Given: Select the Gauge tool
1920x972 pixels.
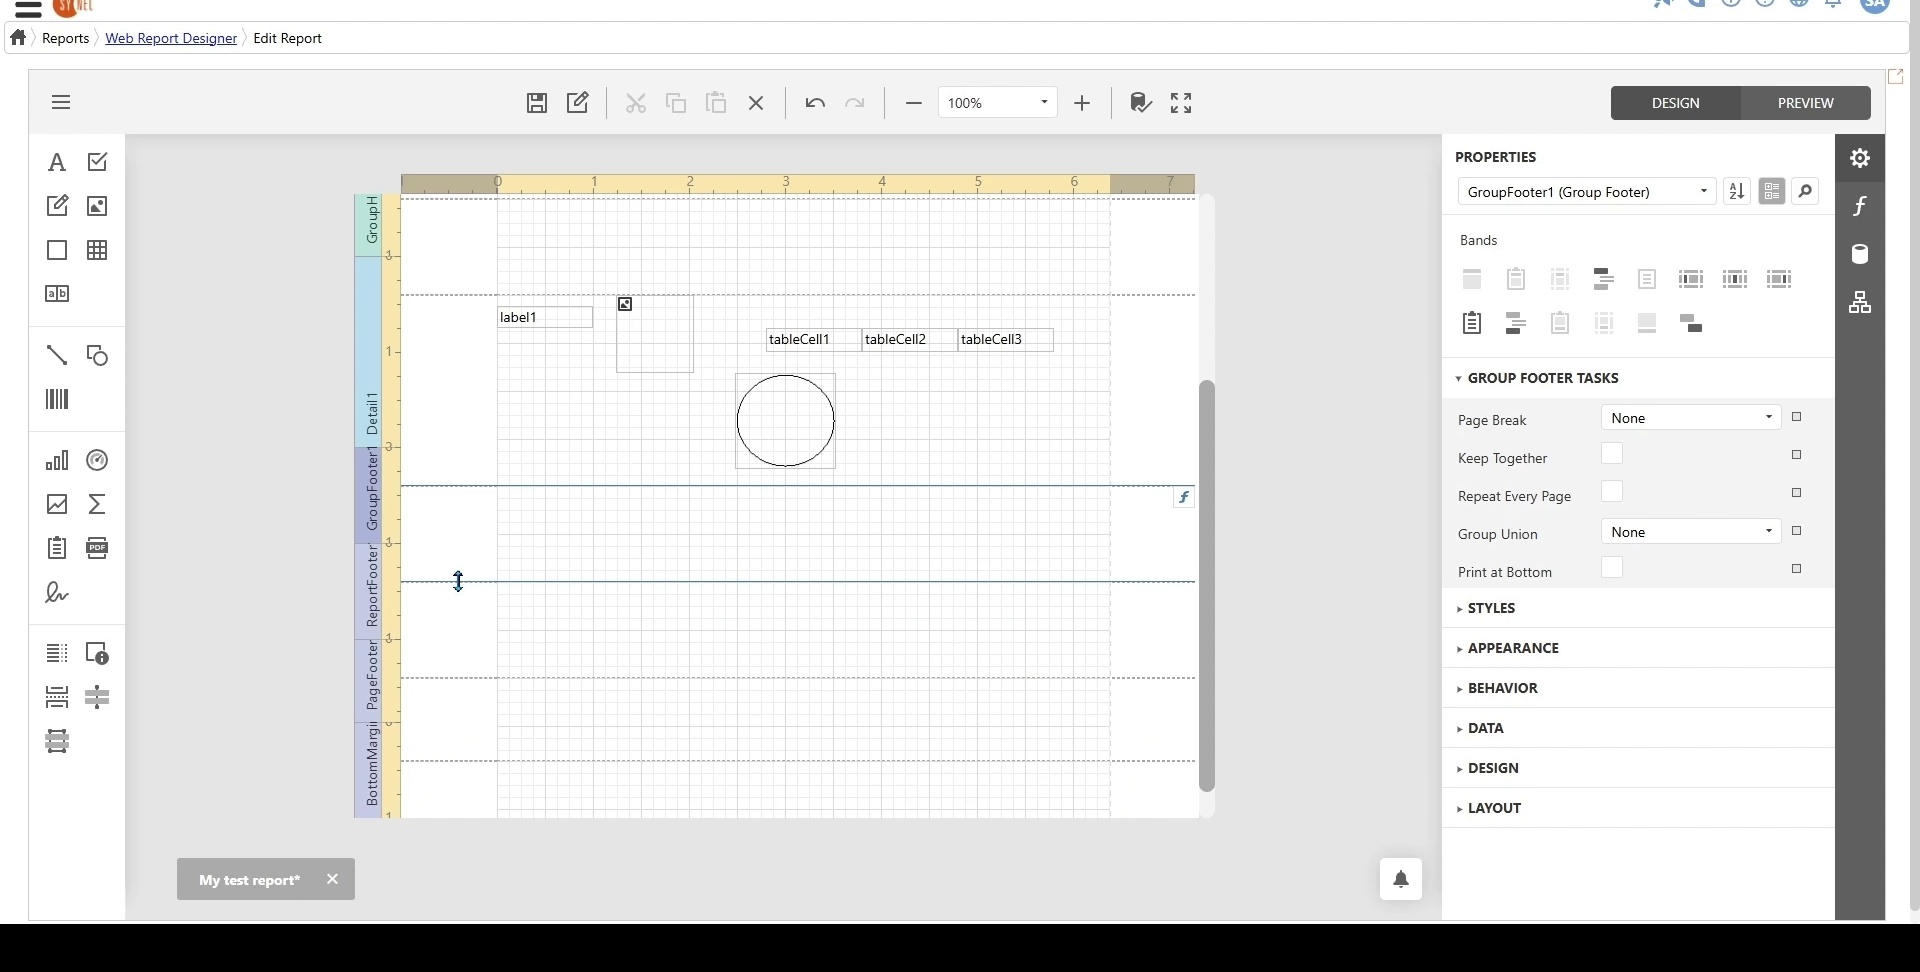Looking at the screenshot, I should (97, 460).
